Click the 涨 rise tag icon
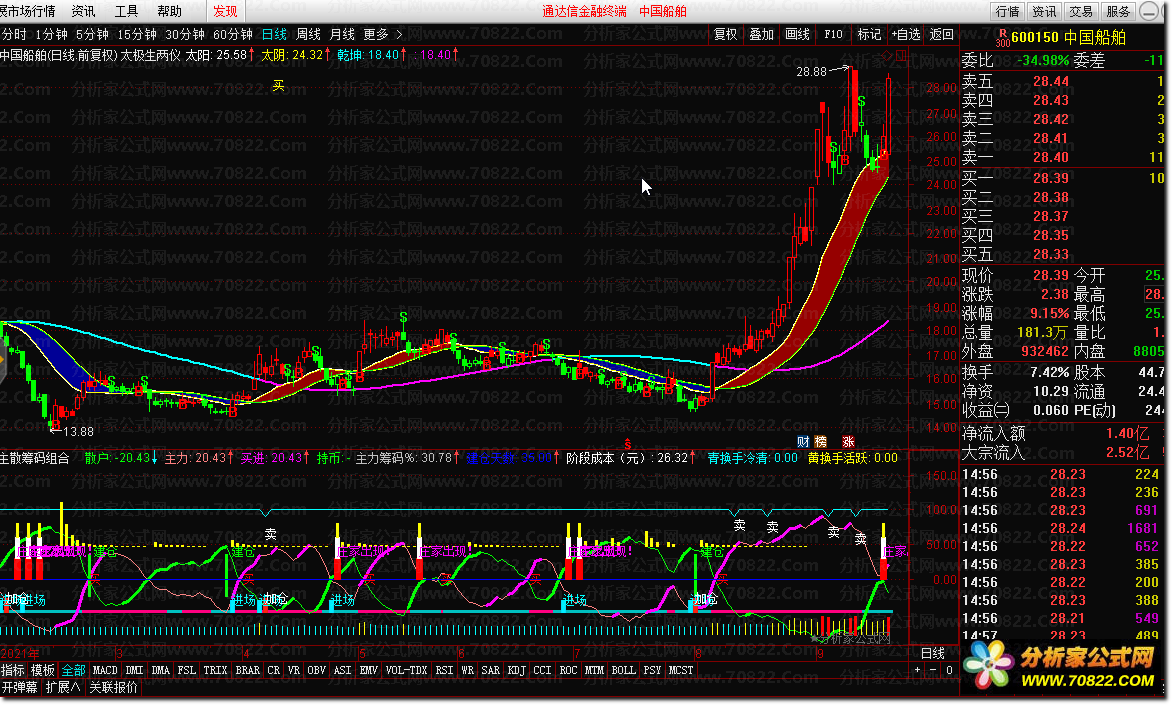 coord(848,442)
